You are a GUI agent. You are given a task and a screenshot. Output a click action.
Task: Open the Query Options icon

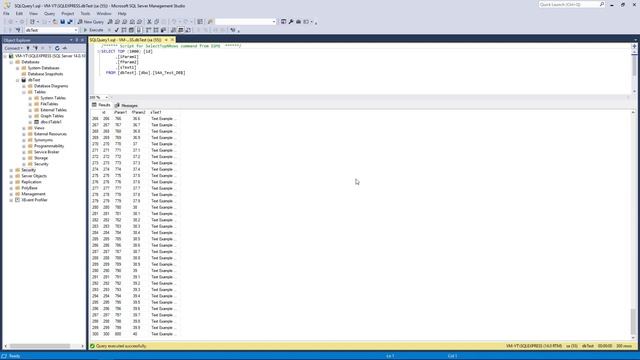(x=131, y=30)
